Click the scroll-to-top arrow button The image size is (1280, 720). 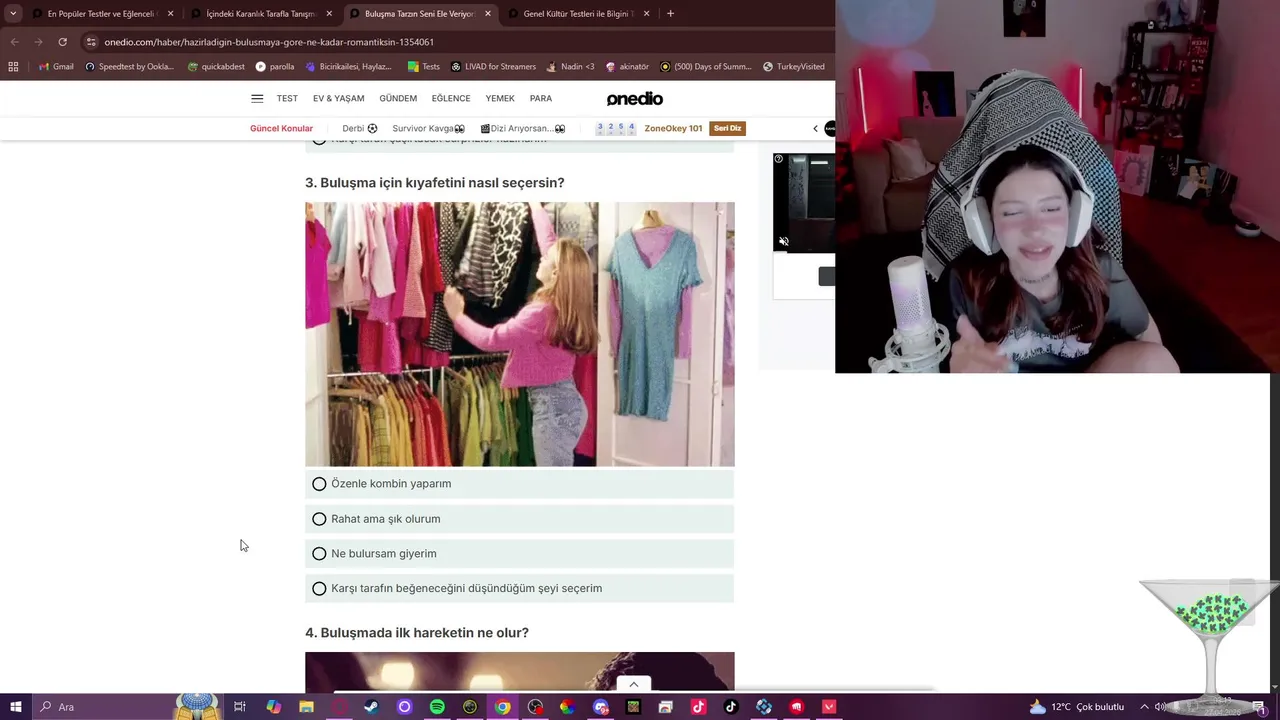tap(633, 685)
